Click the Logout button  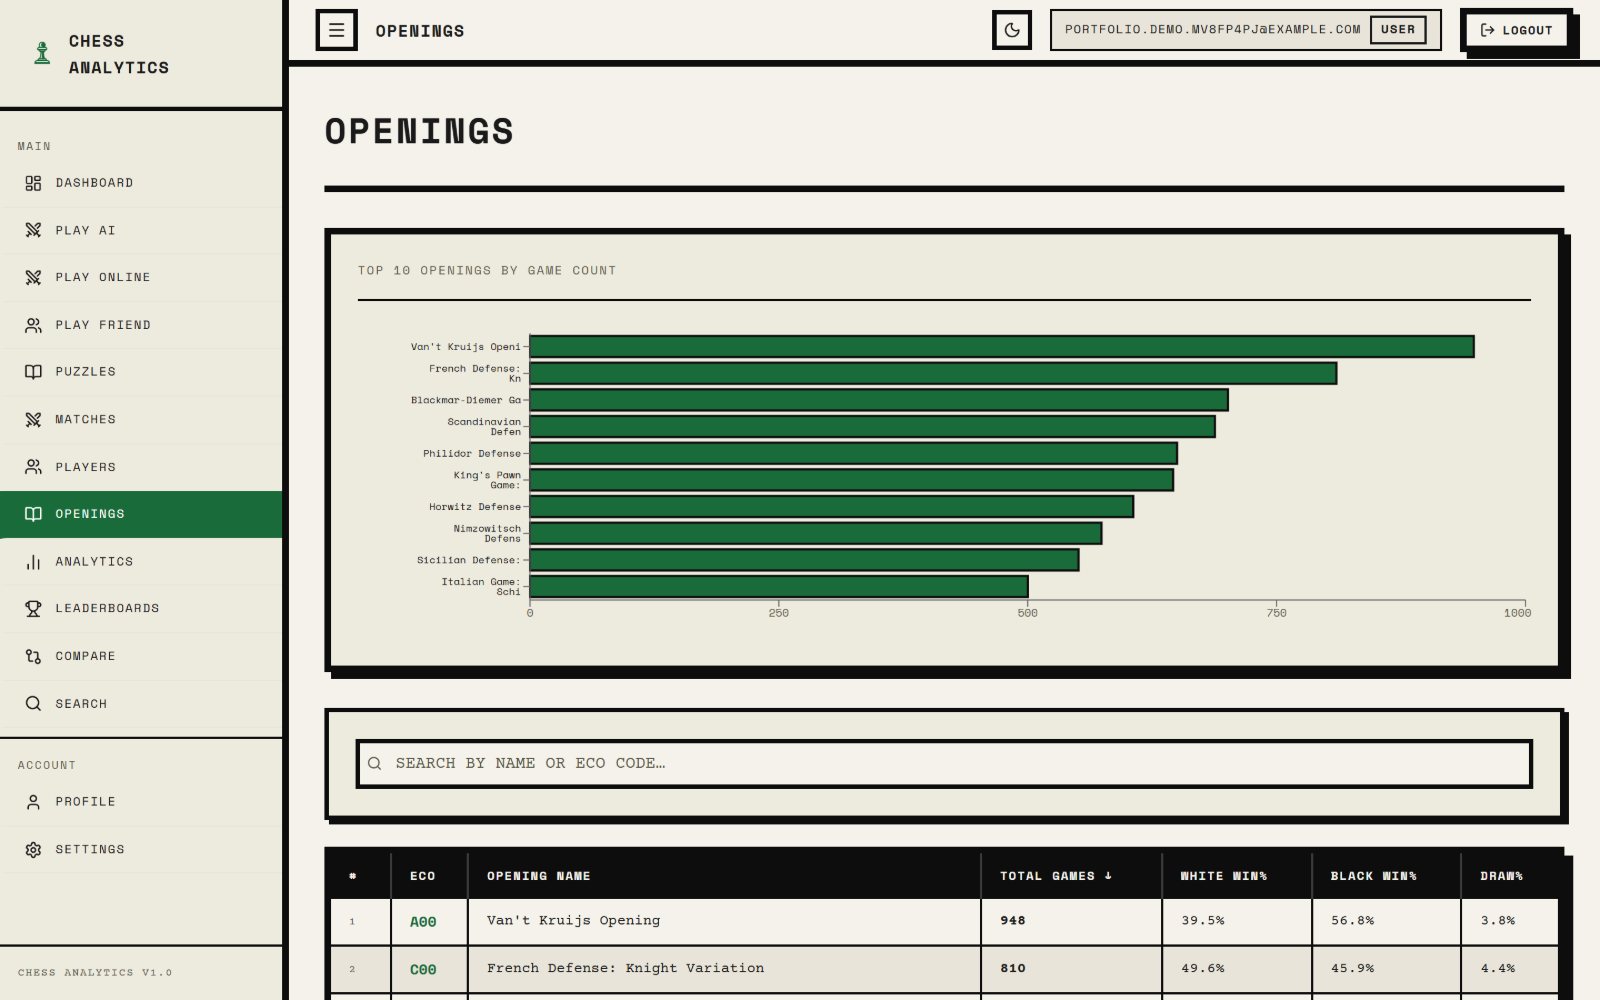click(1516, 30)
